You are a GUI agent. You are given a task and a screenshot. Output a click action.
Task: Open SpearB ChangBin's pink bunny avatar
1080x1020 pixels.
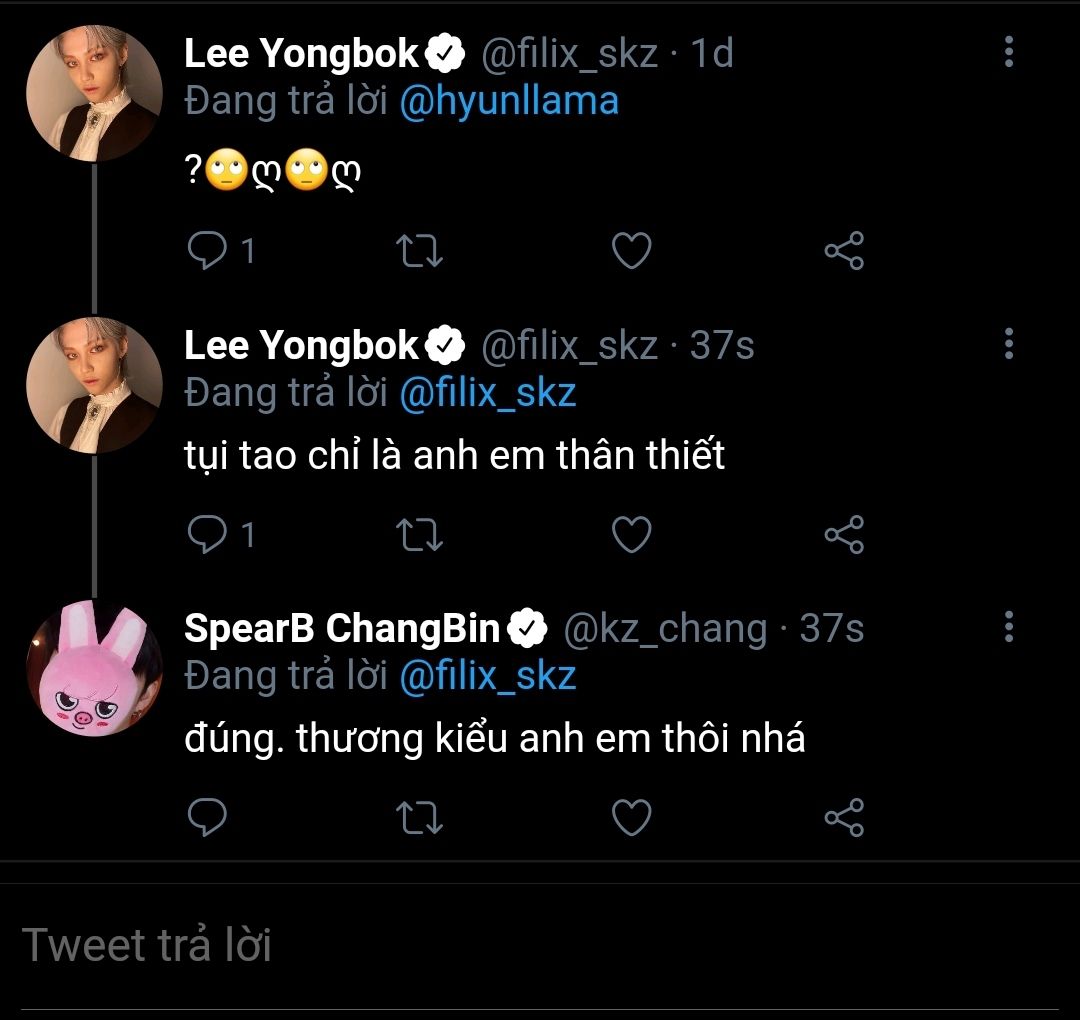94,669
